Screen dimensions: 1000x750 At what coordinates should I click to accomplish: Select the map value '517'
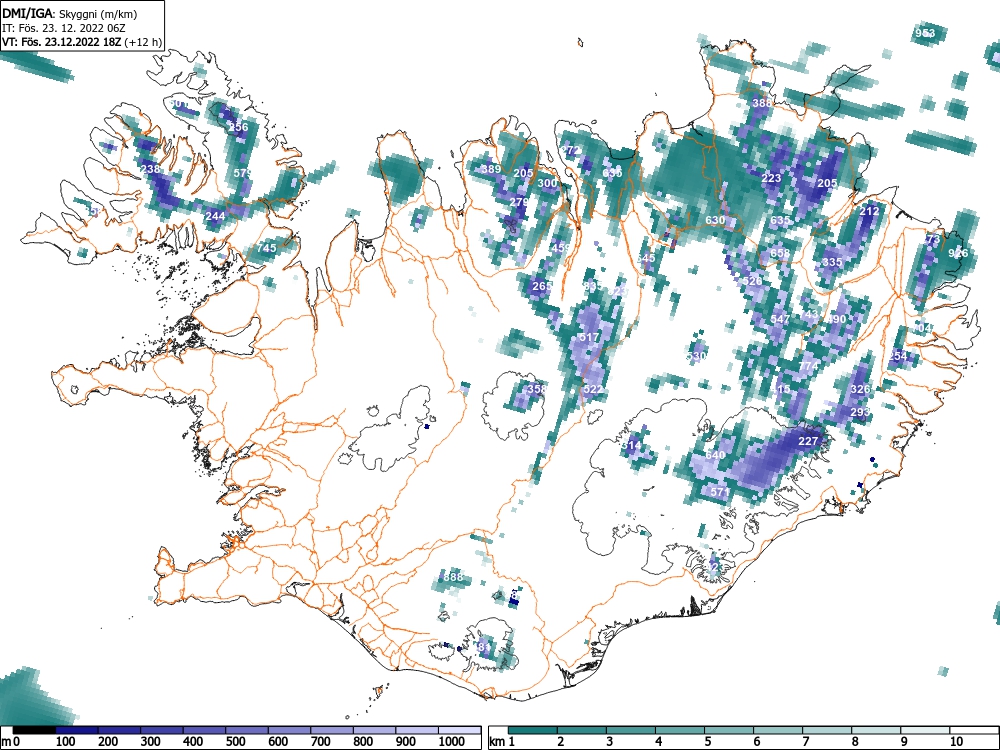[x=589, y=337]
